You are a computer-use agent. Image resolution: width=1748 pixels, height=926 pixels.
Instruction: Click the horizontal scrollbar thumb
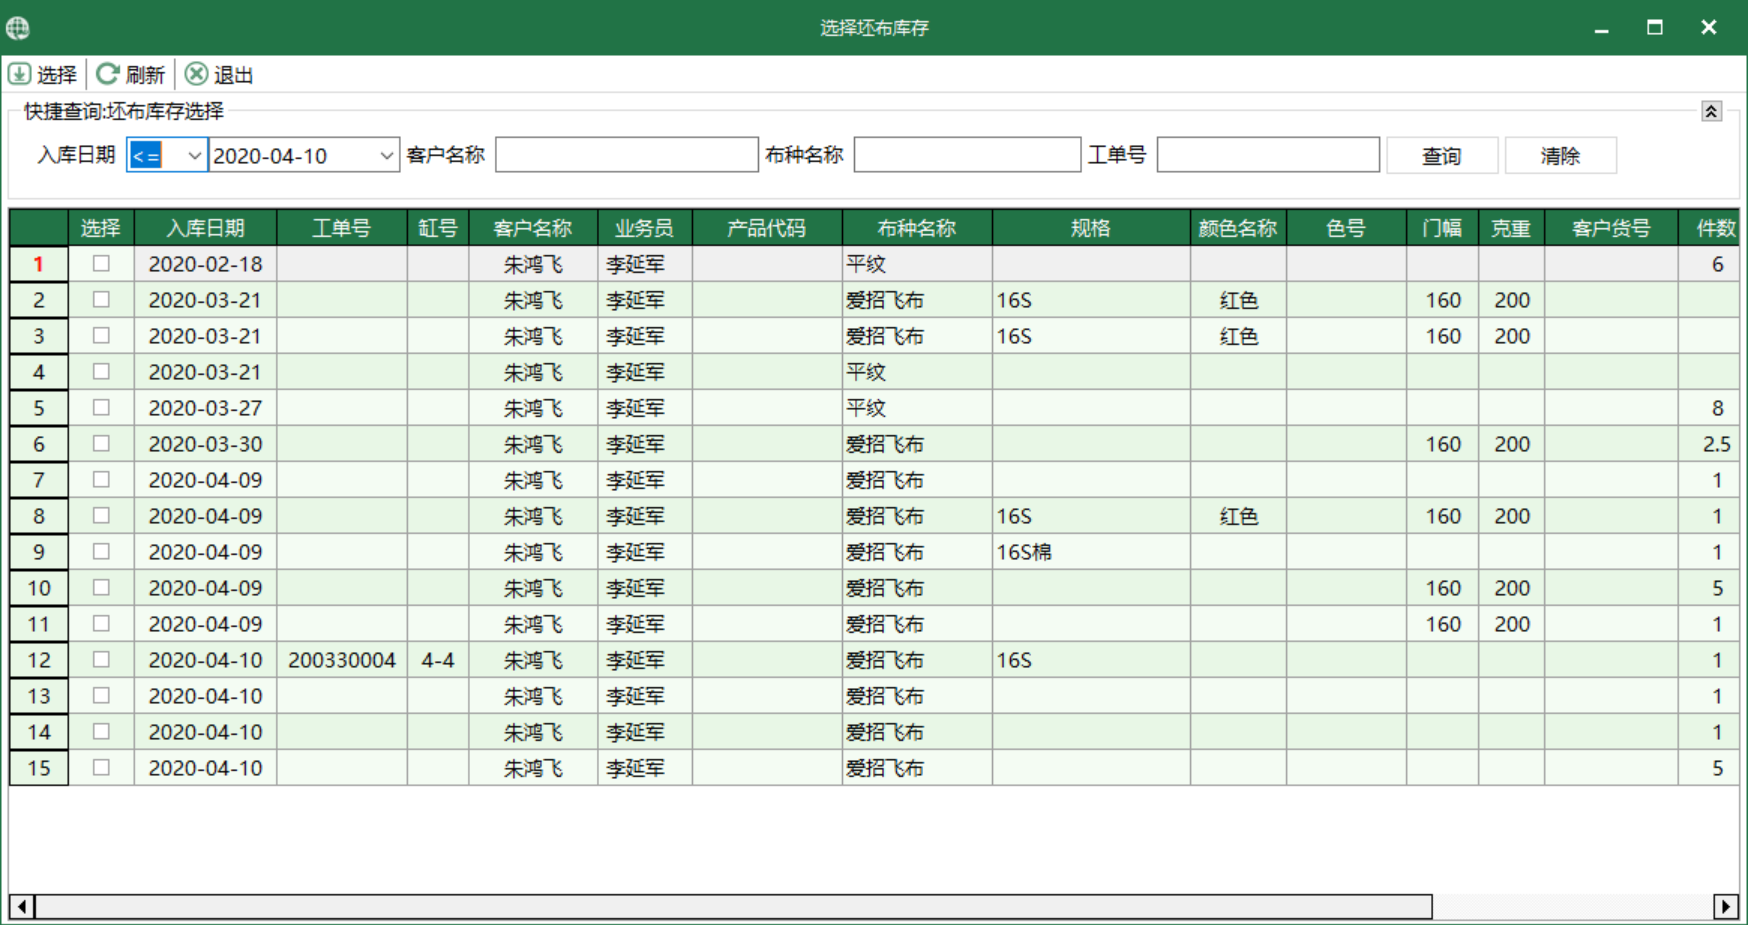pos(733,907)
